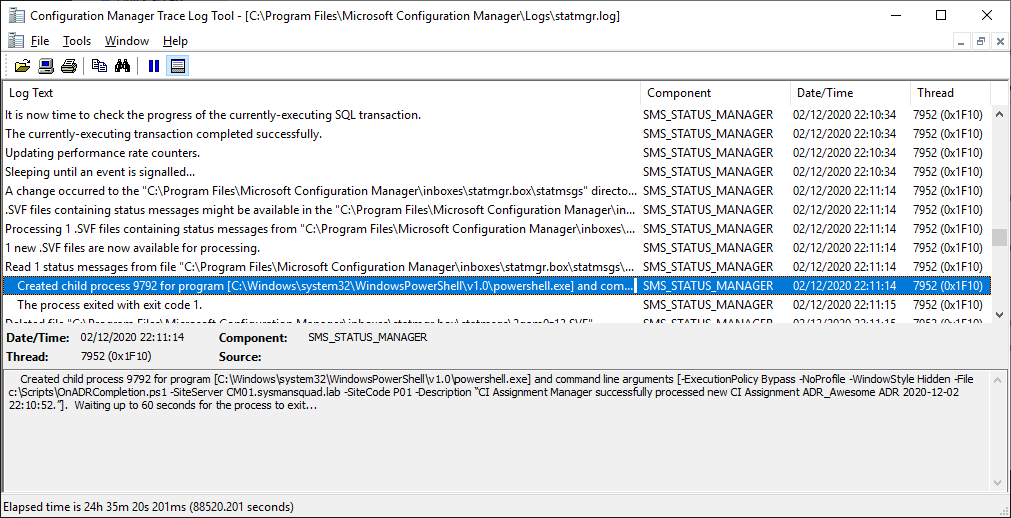
Task: Close the inner statmgr.log document
Action: click(999, 41)
